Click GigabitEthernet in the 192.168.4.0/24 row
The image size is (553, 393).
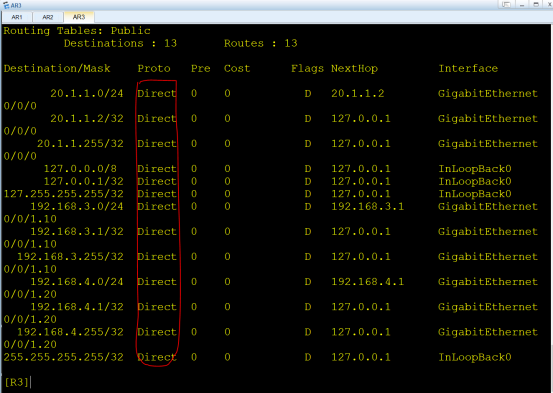(488, 282)
